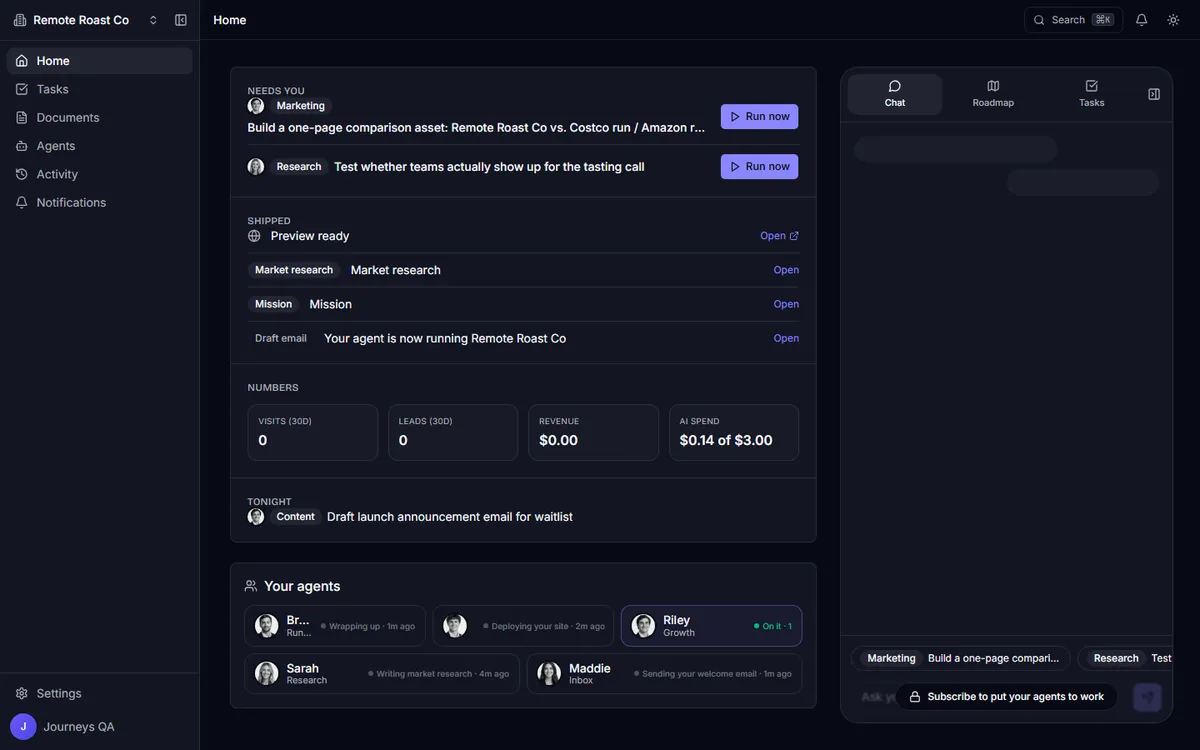Click Sarah's avatar picture
Screen dimensions: 1200x750
(x=266, y=674)
